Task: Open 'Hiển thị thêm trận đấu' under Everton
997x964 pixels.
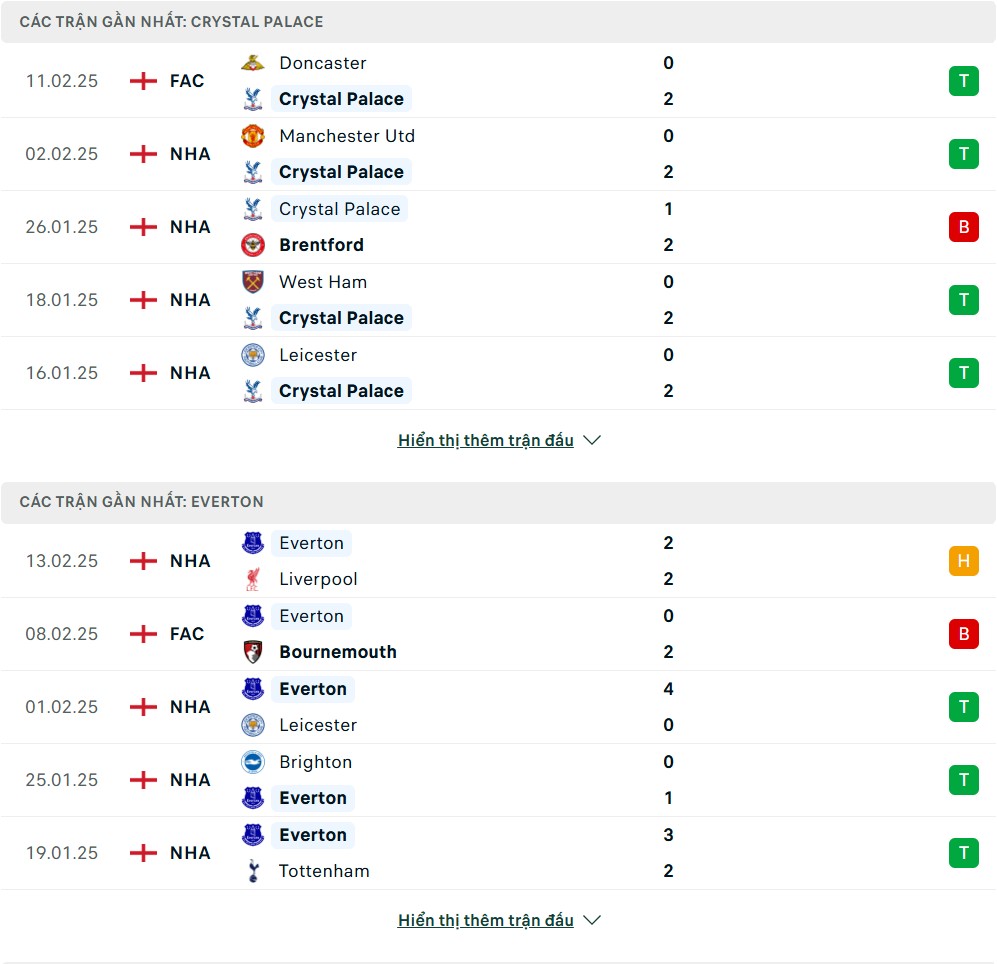Action: (486, 920)
